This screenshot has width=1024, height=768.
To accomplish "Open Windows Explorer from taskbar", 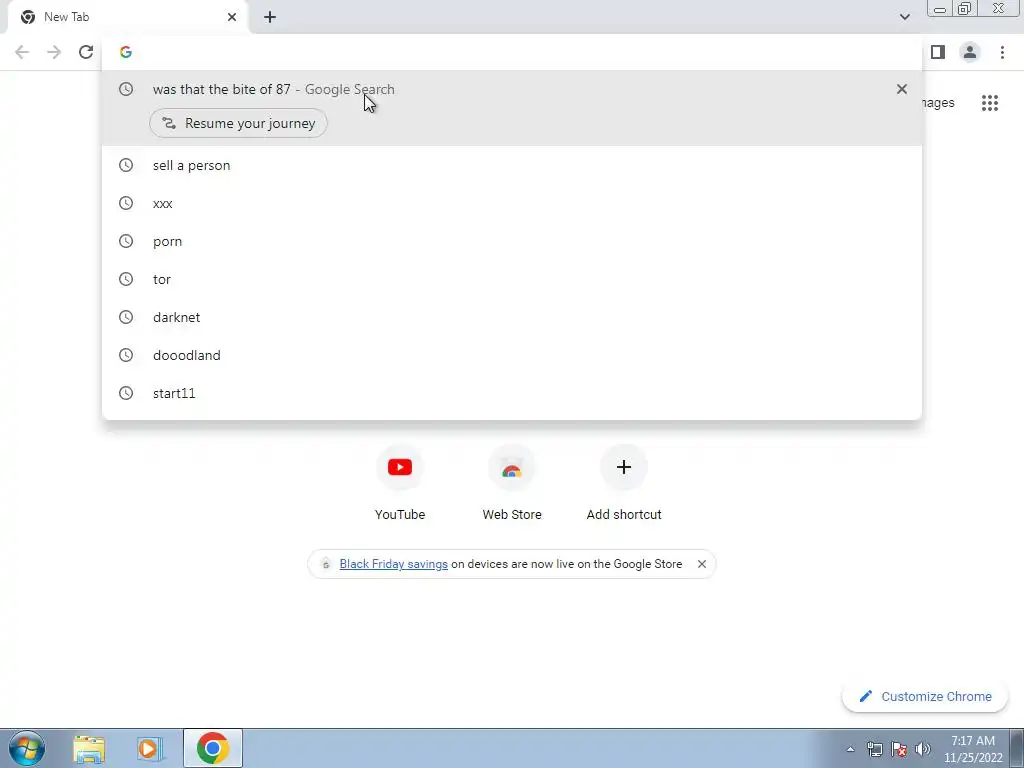I will pos(89,749).
